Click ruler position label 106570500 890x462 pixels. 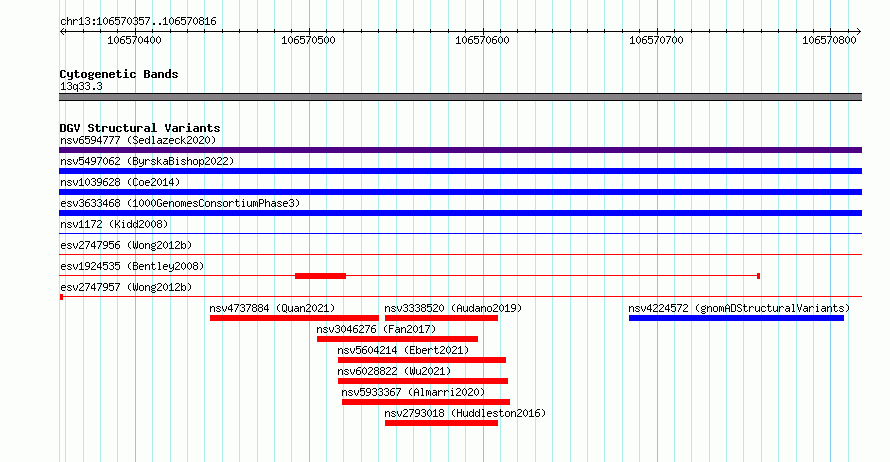(x=308, y=40)
